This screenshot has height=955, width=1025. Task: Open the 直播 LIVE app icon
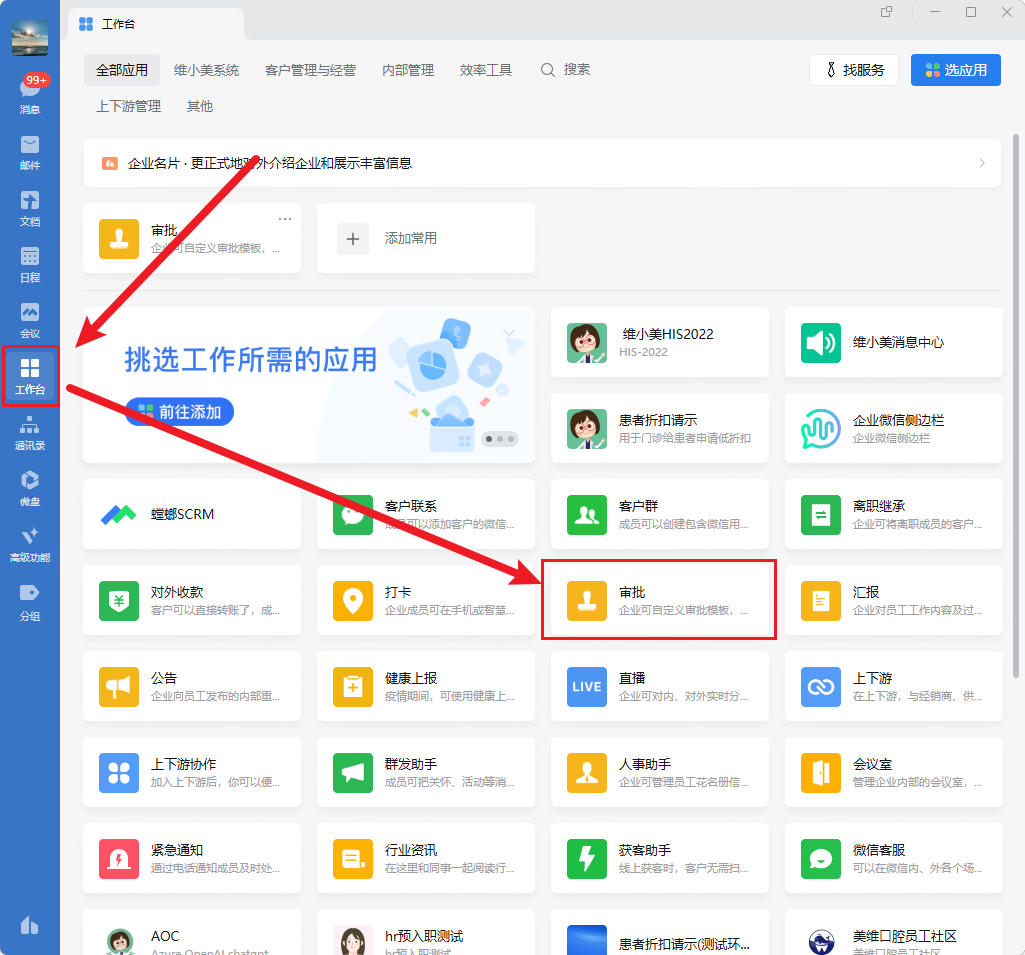(x=586, y=686)
